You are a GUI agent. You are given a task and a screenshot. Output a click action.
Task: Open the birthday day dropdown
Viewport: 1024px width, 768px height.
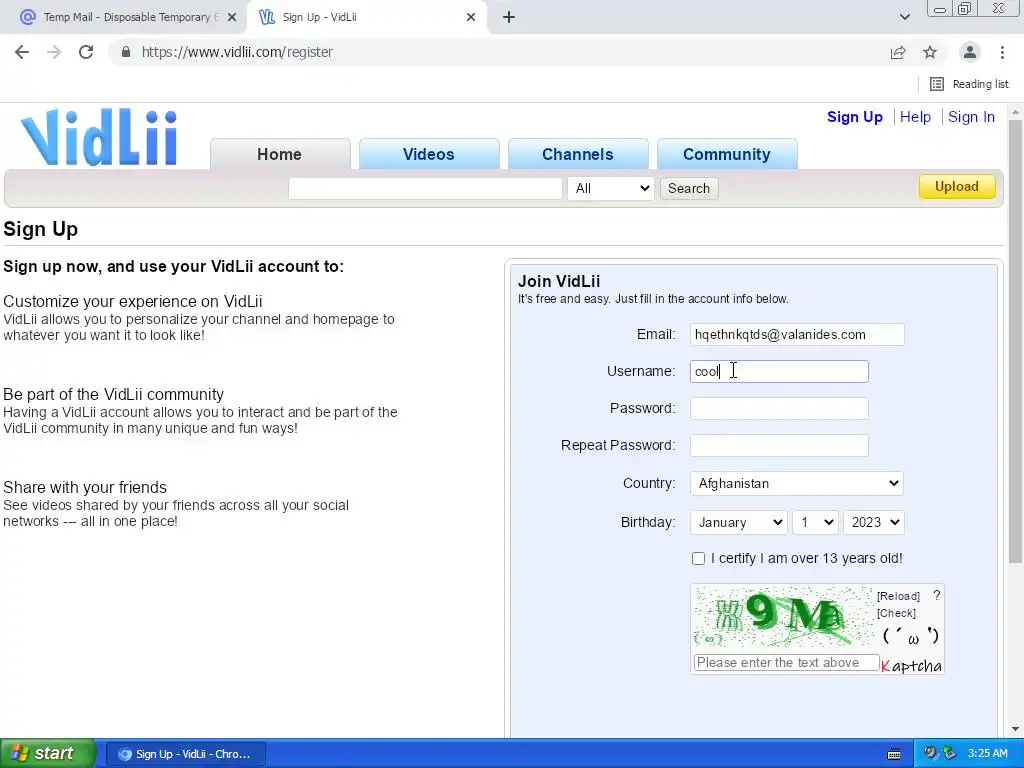click(815, 522)
